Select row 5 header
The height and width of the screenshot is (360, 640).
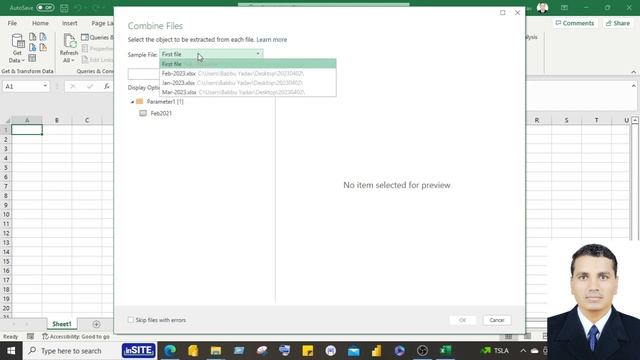click(6, 167)
